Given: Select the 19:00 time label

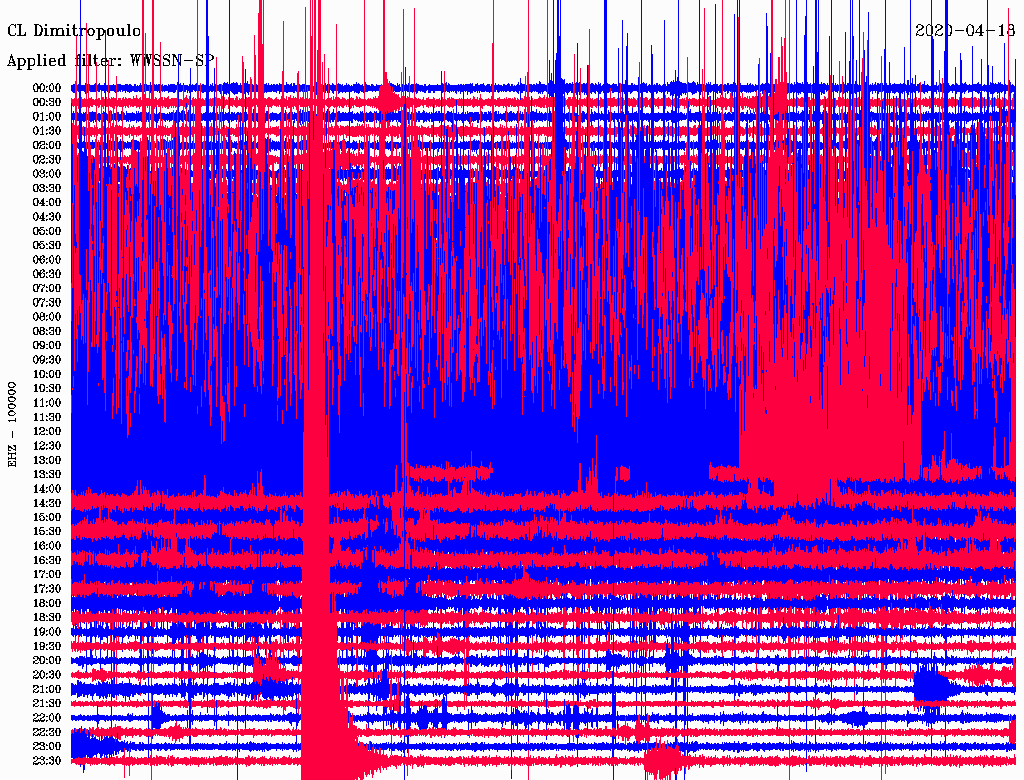Looking at the screenshot, I should (x=48, y=632).
